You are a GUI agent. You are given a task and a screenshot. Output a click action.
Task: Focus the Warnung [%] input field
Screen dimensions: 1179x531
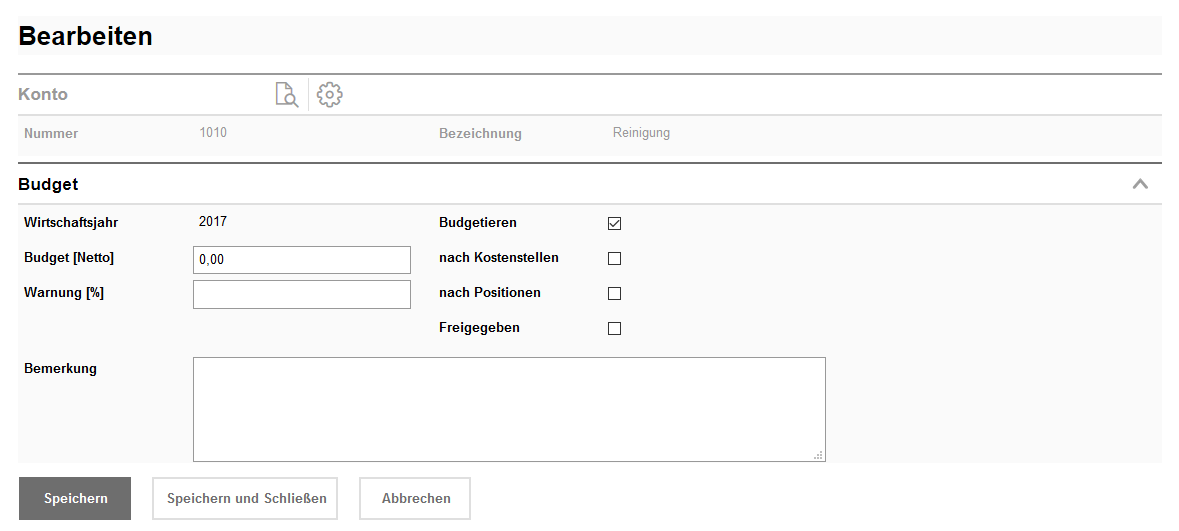point(301,295)
